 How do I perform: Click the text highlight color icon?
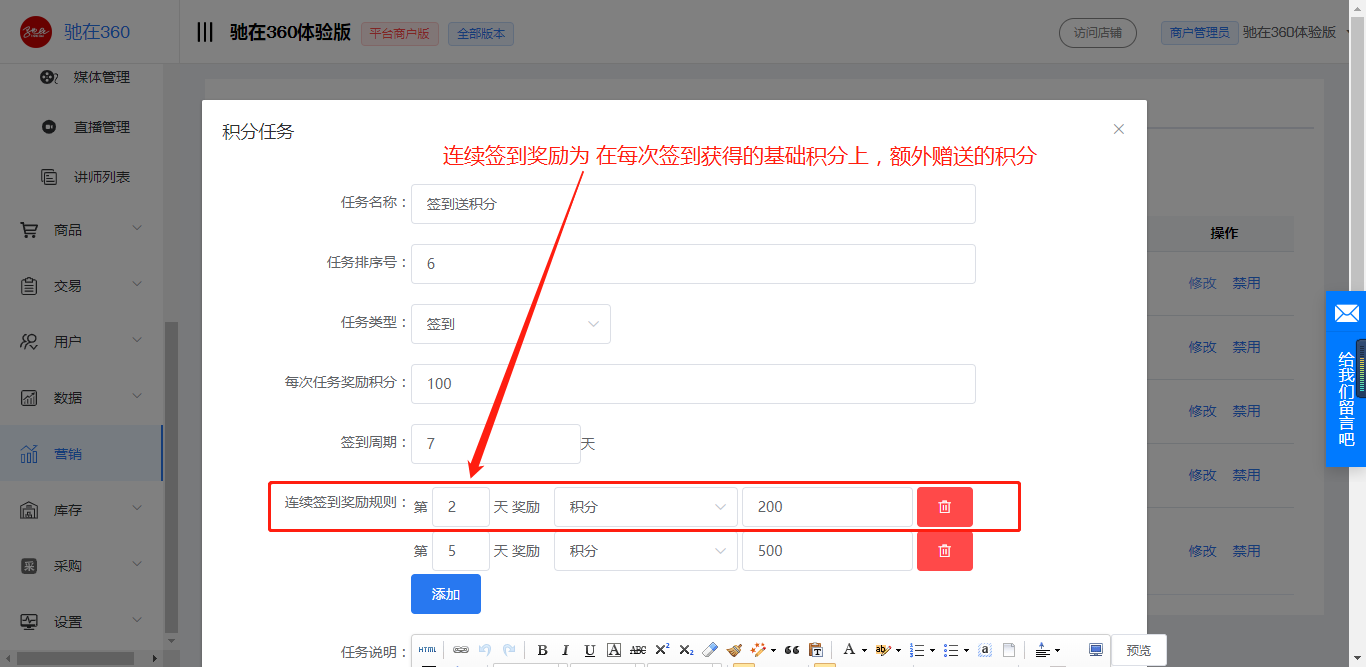883,650
